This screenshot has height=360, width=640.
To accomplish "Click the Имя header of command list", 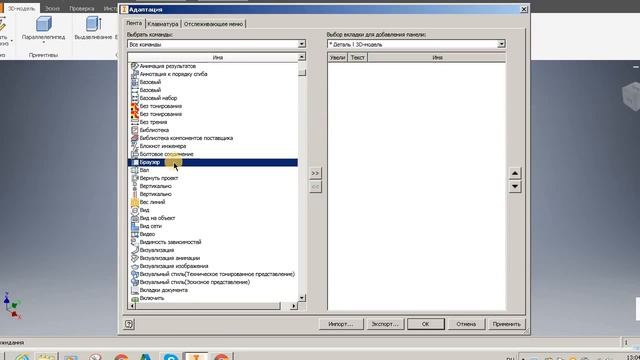I will pos(218,58).
